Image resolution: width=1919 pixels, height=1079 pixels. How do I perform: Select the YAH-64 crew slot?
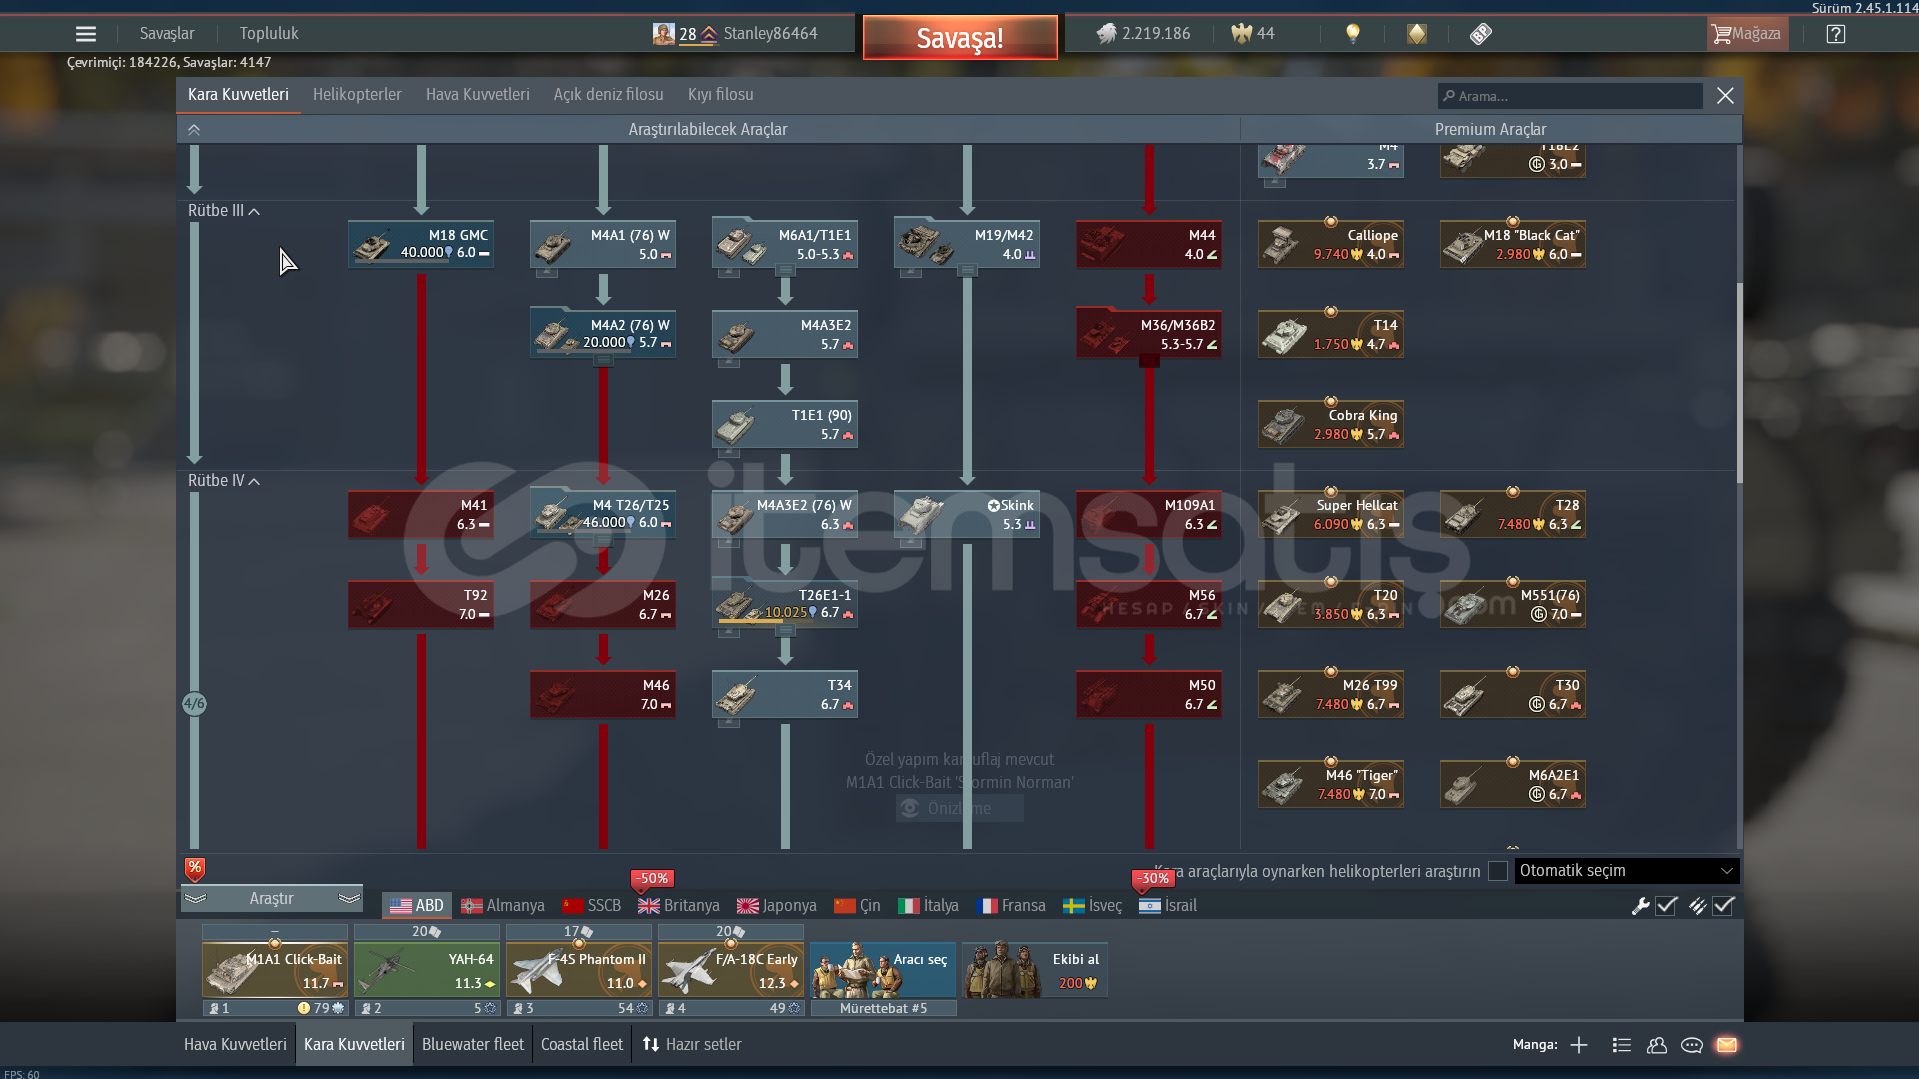tap(427, 970)
